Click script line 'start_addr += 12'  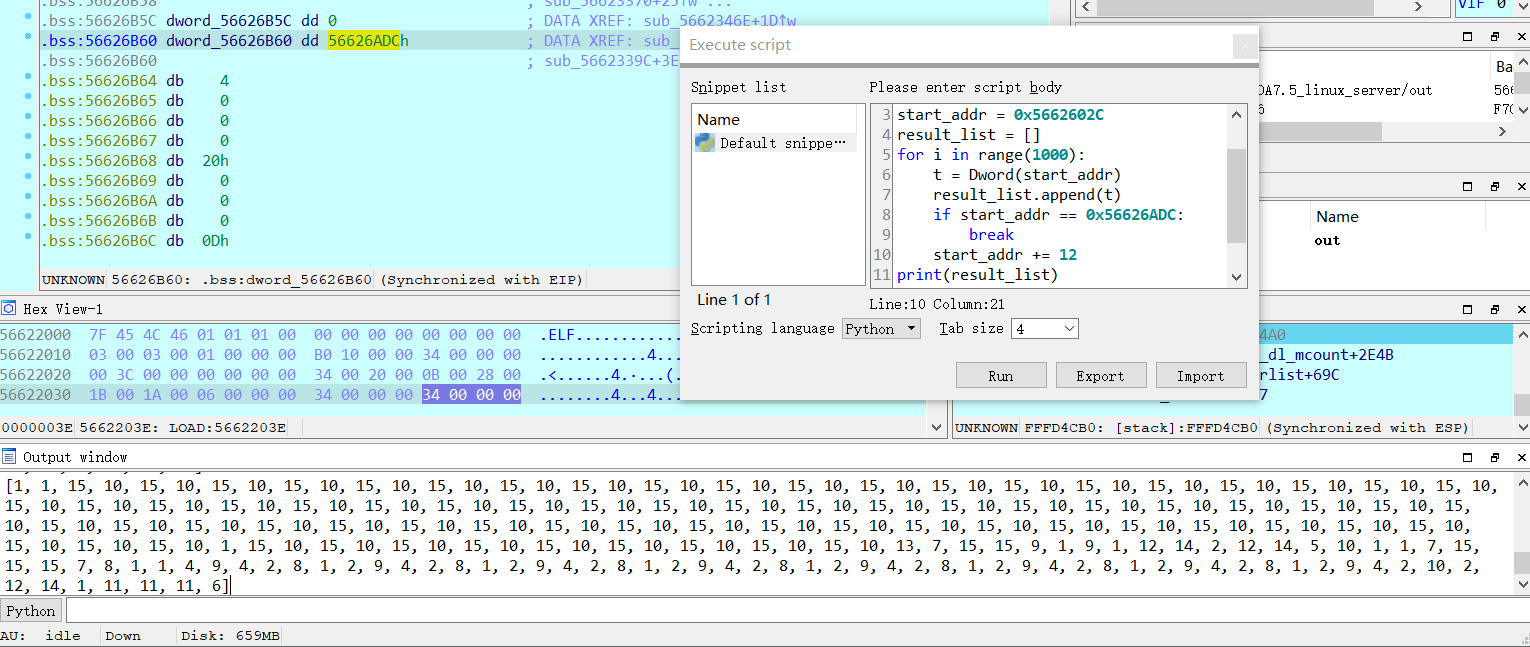(x=1005, y=254)
